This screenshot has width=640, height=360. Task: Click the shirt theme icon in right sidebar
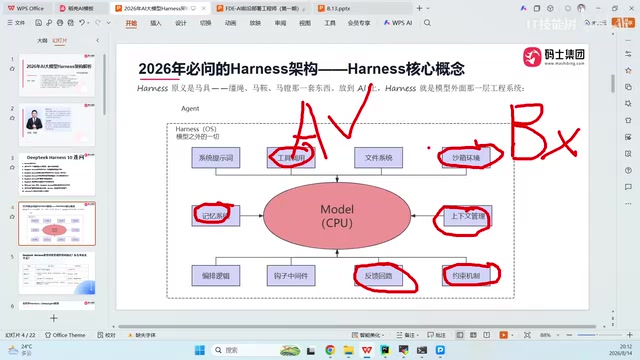click(628, 120)
